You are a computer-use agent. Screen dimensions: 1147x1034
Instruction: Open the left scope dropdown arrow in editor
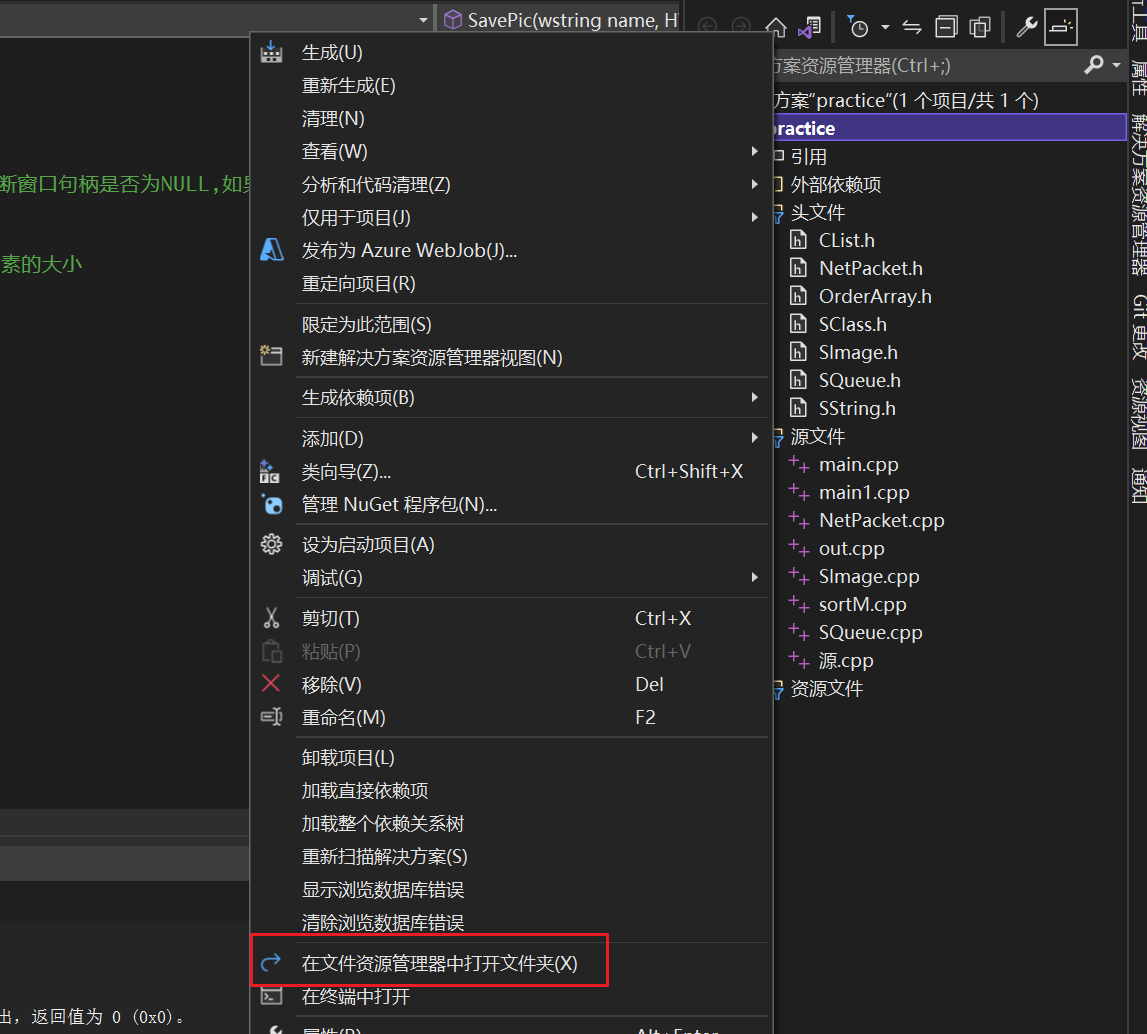tap(423, 20)
